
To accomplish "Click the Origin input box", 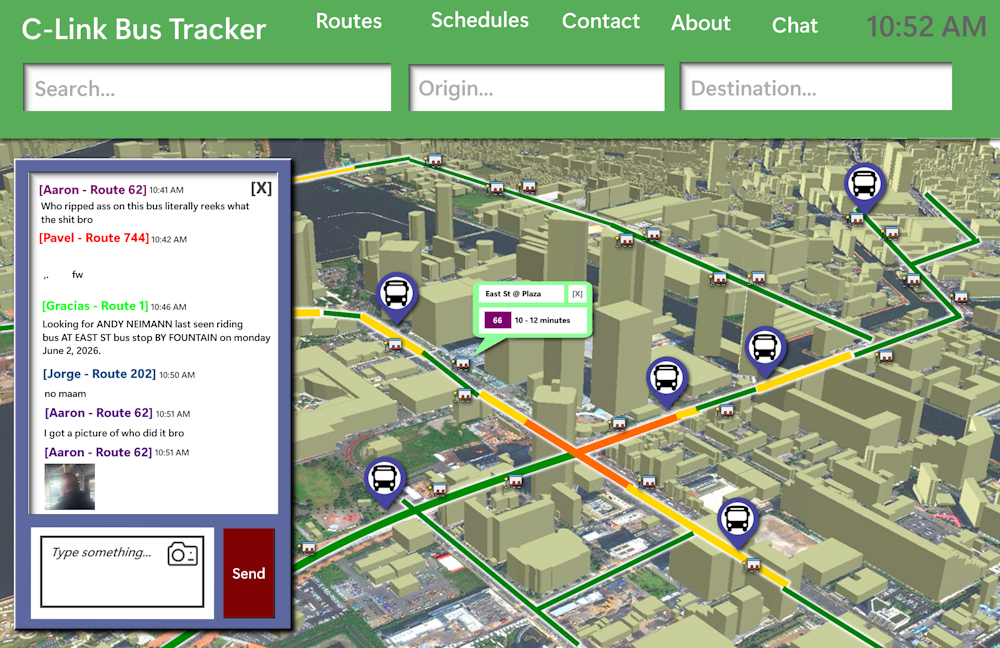I will pyautogui.click(x=537, y=88).
